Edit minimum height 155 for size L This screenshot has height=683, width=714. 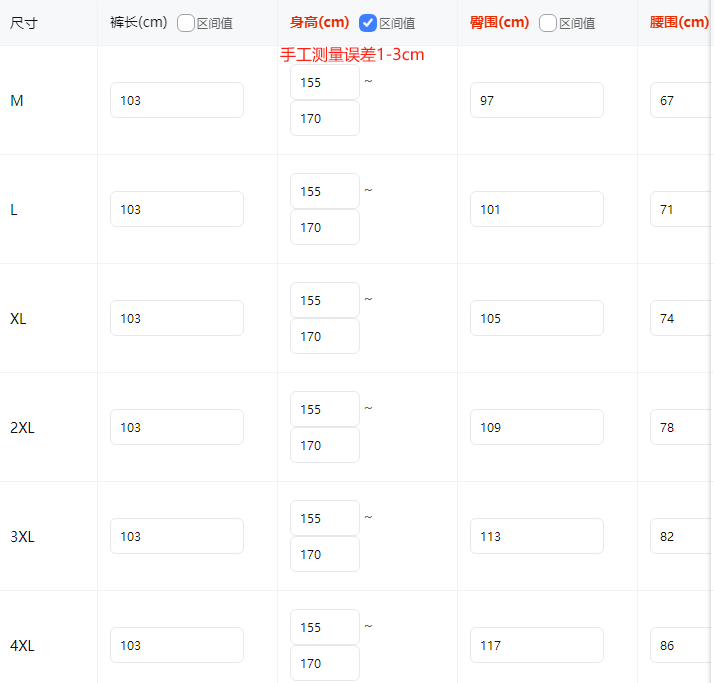325,191
